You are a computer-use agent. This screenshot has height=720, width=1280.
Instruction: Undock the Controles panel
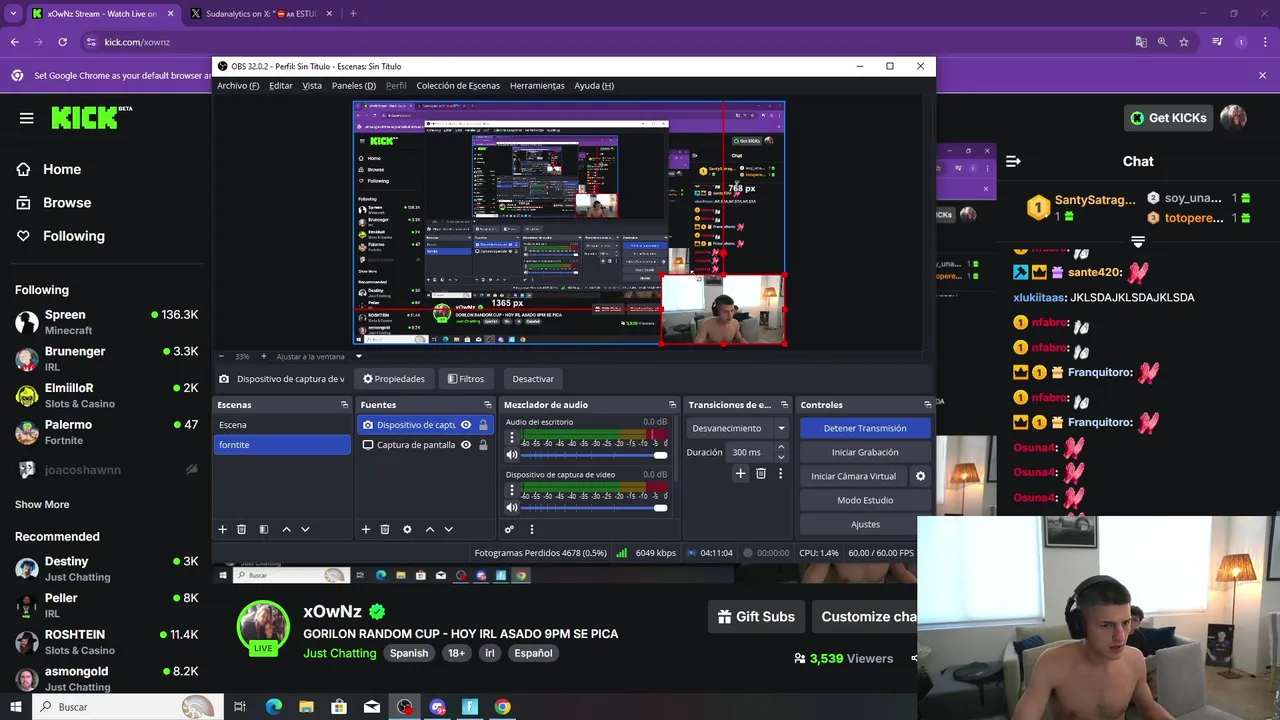click(x=928, y=405)
